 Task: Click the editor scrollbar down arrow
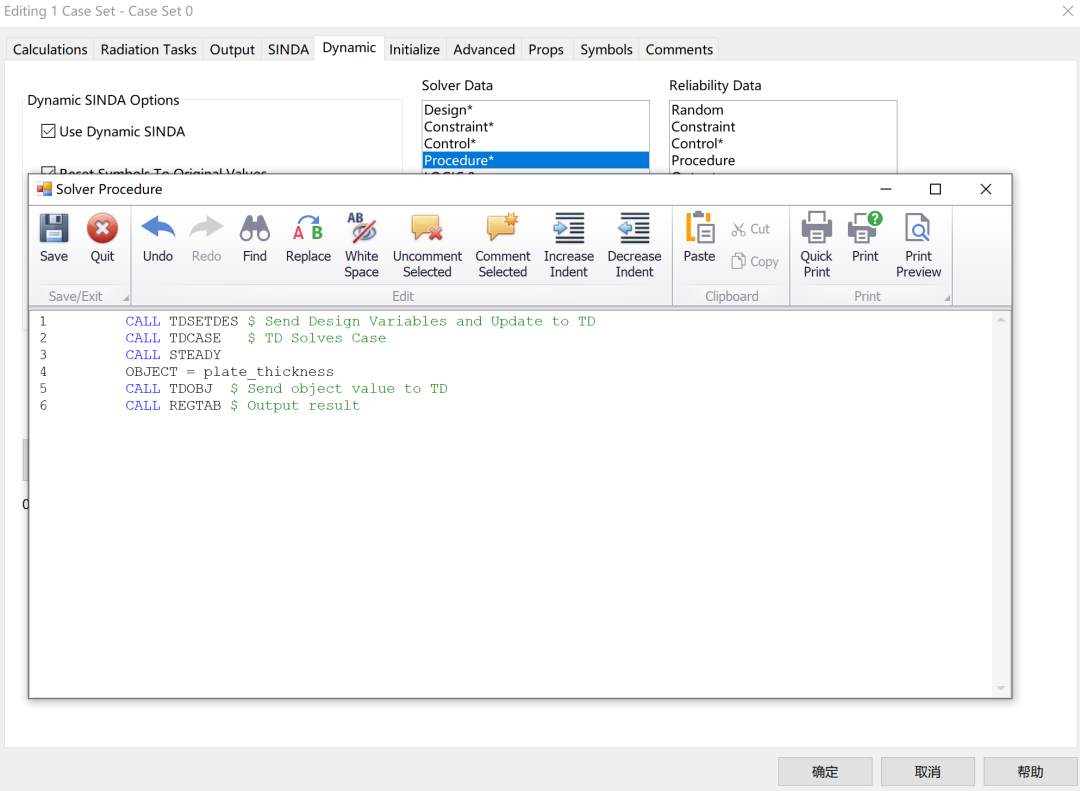[1001, 688]
